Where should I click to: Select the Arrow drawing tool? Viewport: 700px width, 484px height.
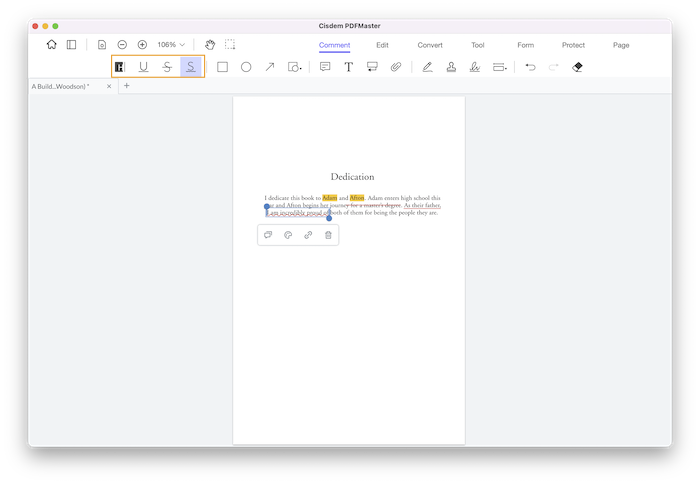pyautogui.click(x=270, y=67)
